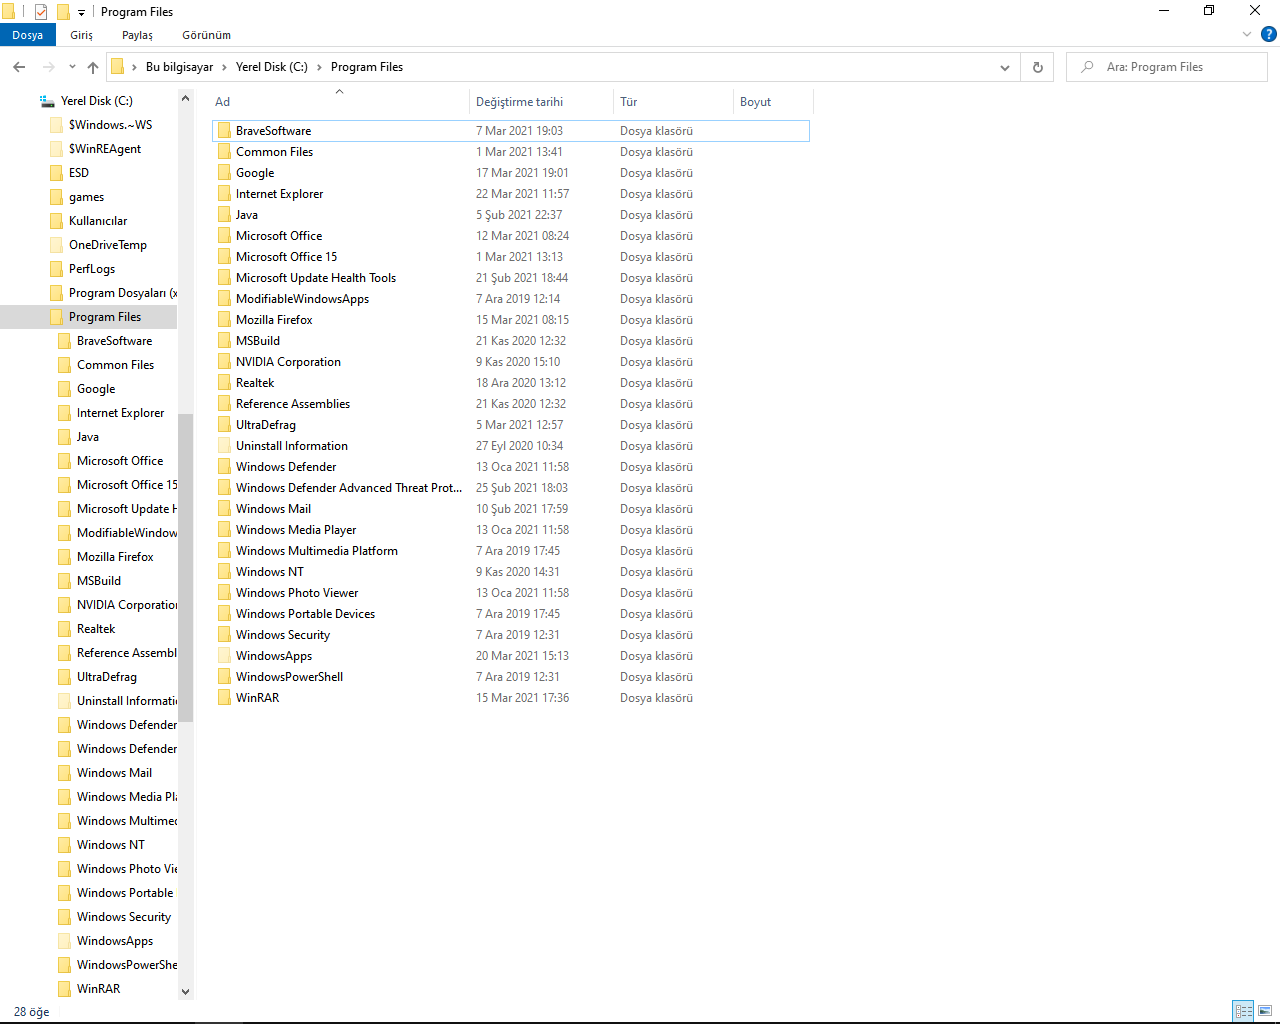Image resolution: width=1280 pixels, height=1024 pixels.
Task: Click the Properties checkmark icon in the title bar
Action: pyautogui.click(x=41, y=12)
